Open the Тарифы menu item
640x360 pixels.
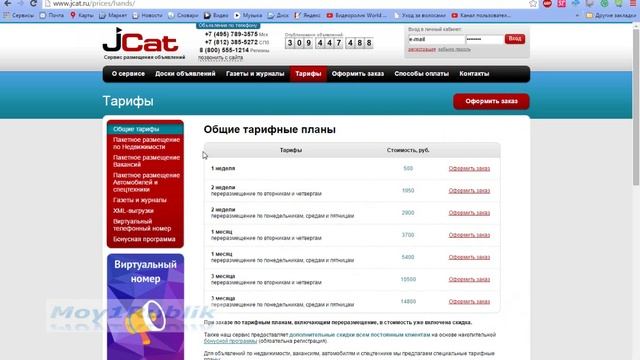point(308,74)
